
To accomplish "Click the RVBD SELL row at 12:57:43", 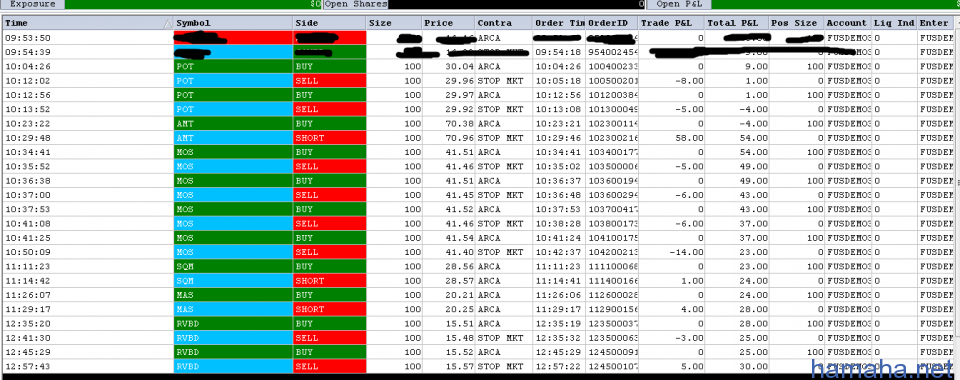I will click(478, 366).
